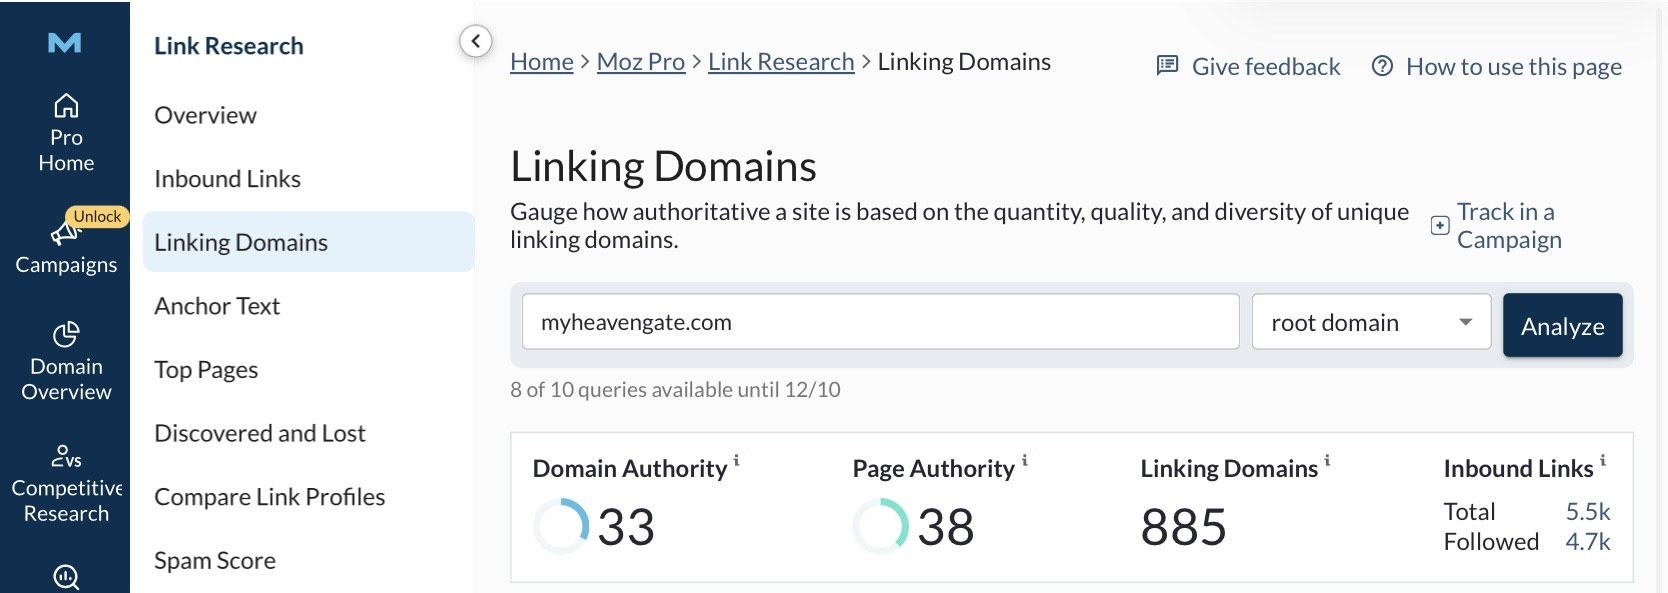Open the root domain dropdown
Viewport: 1668px width, 593px height.
[x=1371, y=322]
